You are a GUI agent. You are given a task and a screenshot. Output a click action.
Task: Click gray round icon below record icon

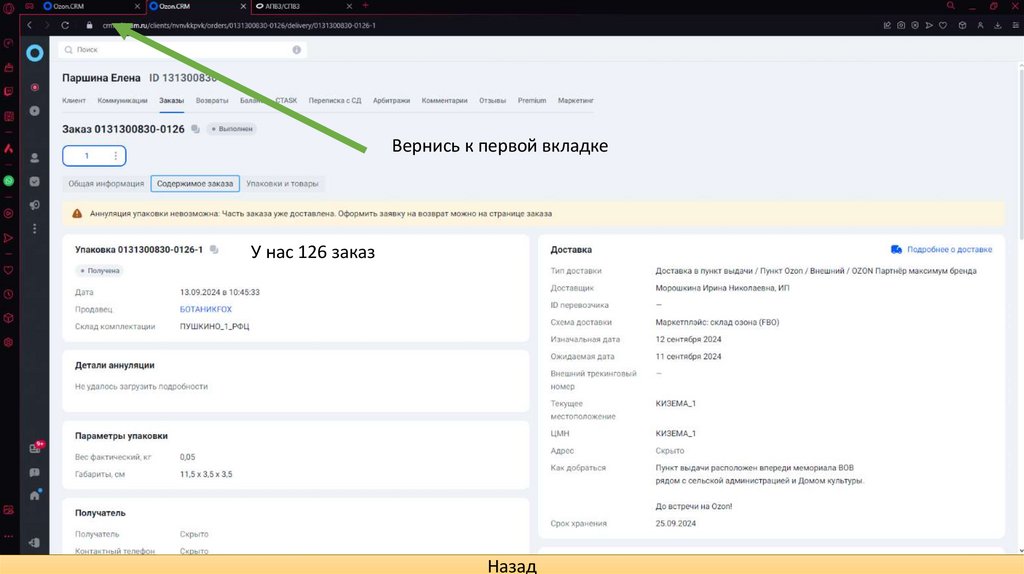pos(35,111)
